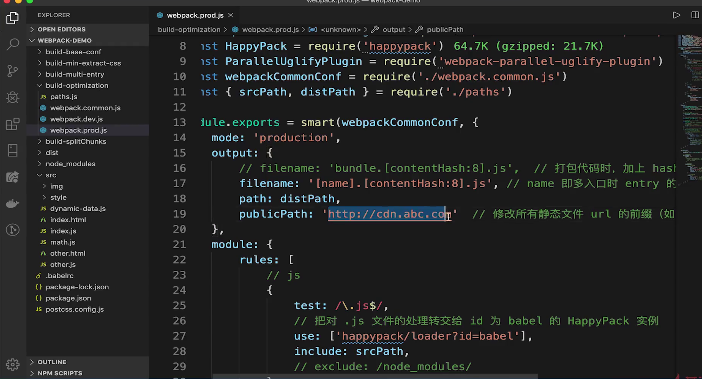Open other.html file
This screenshot has width=702, height=379.
[68, 253]
